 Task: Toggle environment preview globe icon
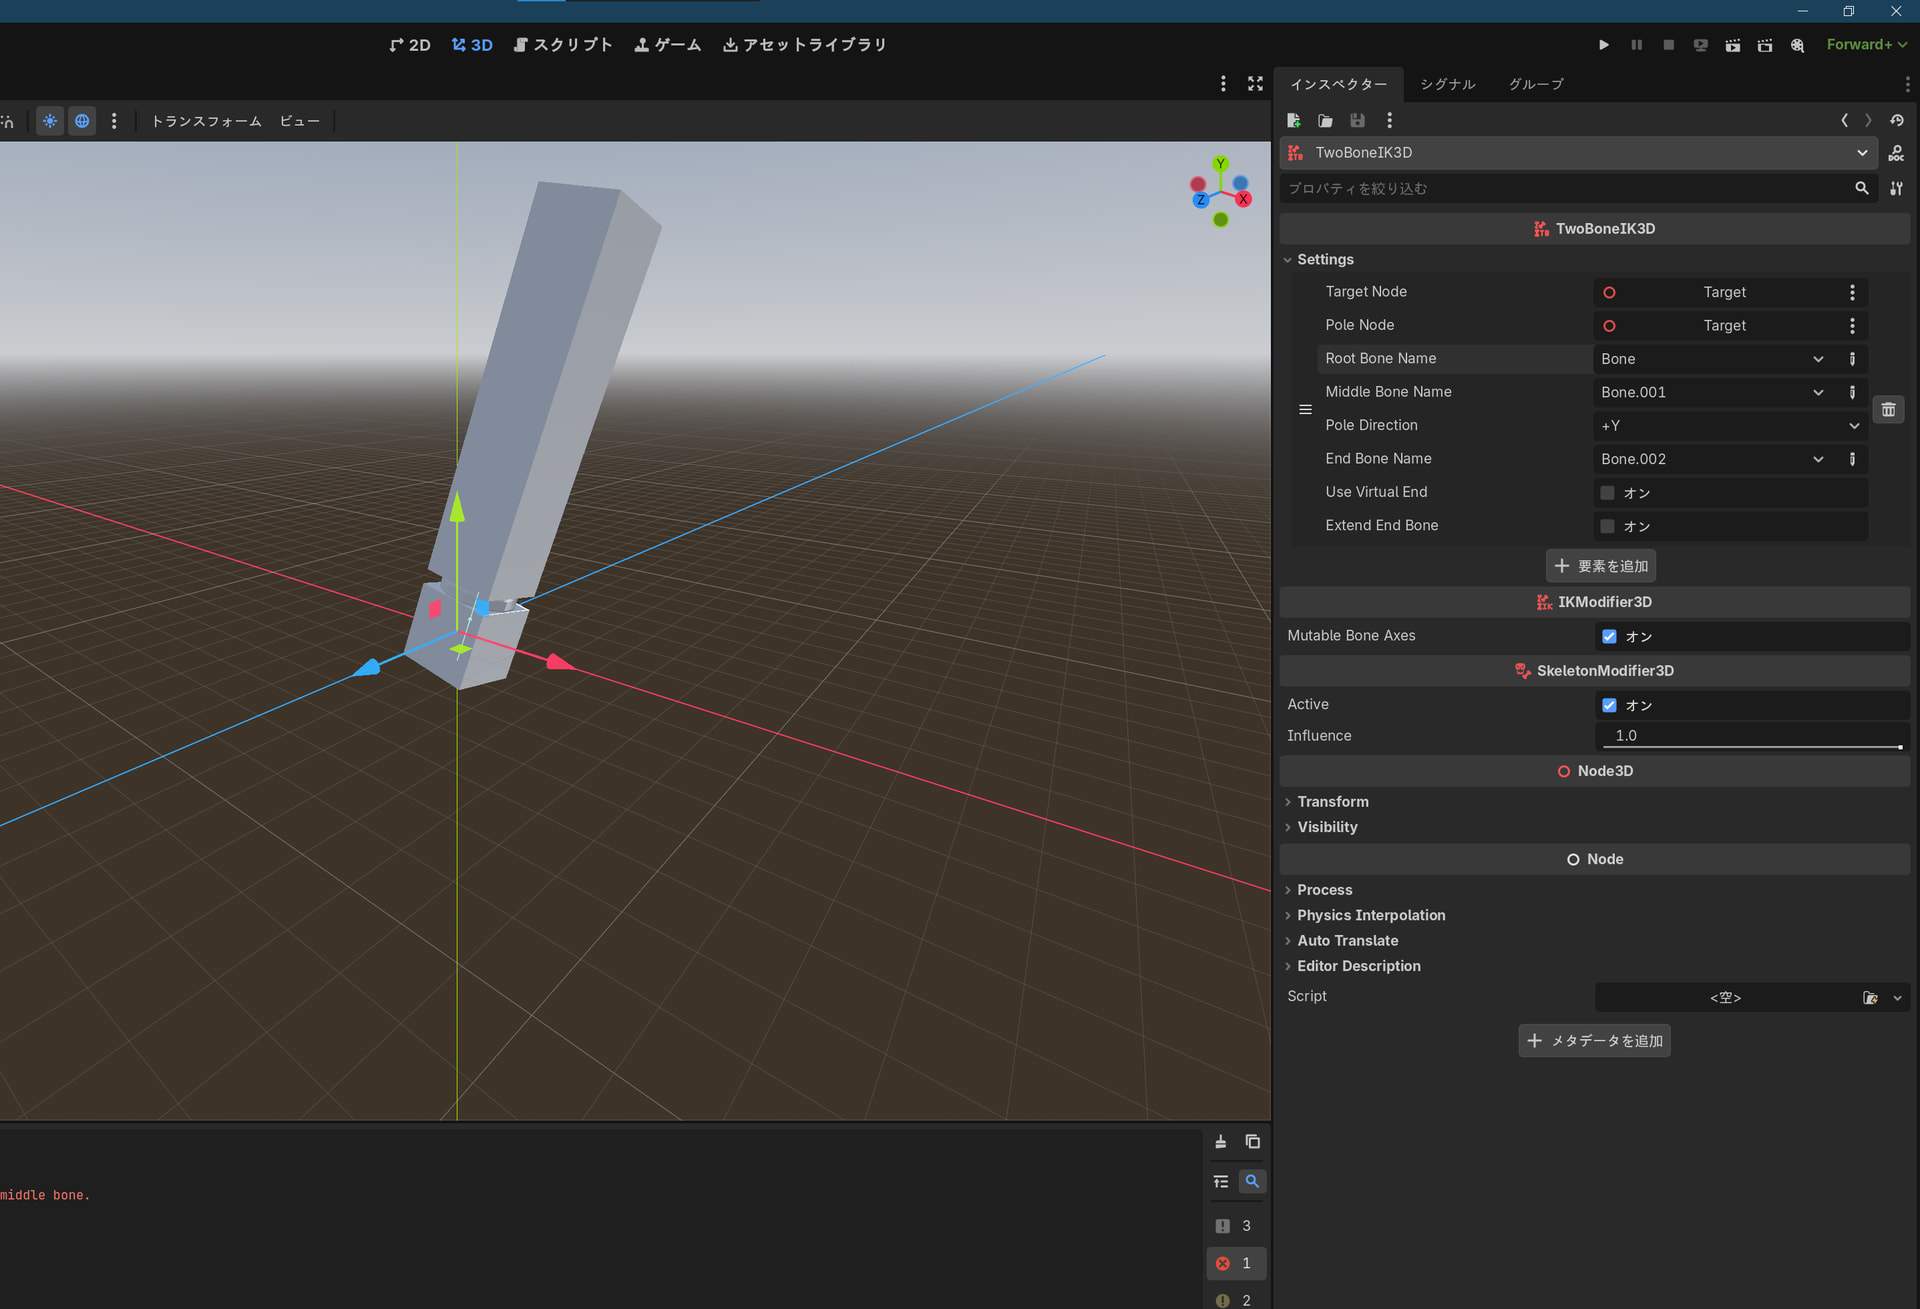[x=82, y=121]
